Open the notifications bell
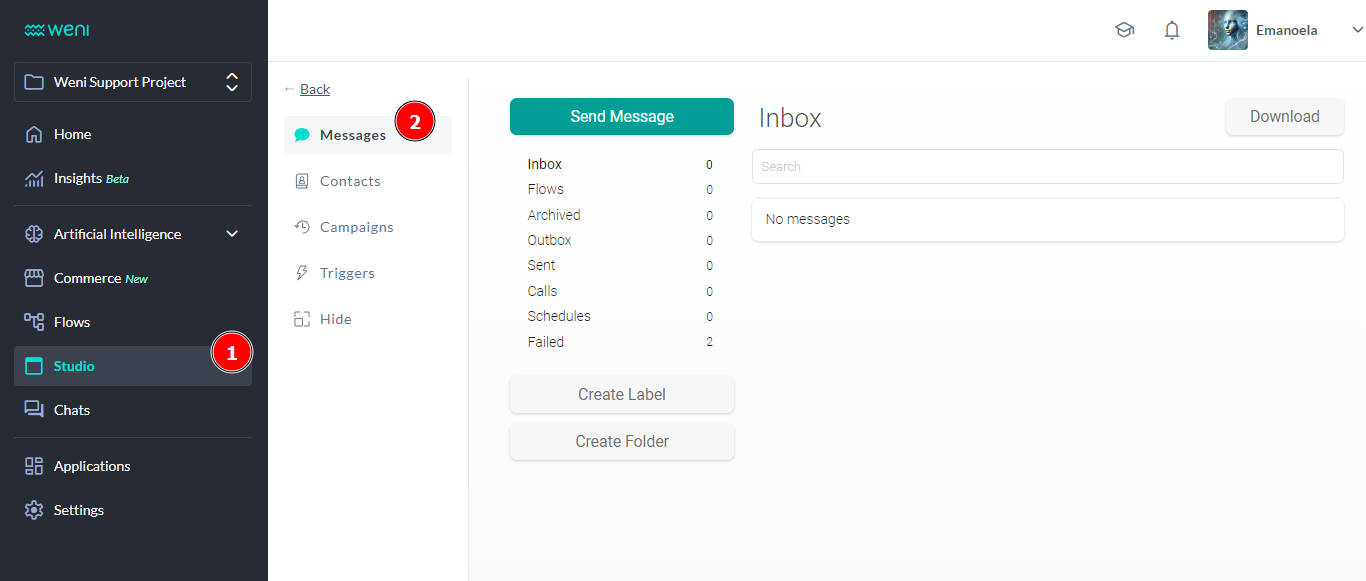The height and width of the screenshot is (581, 1366). click(x=1172, y=30)
